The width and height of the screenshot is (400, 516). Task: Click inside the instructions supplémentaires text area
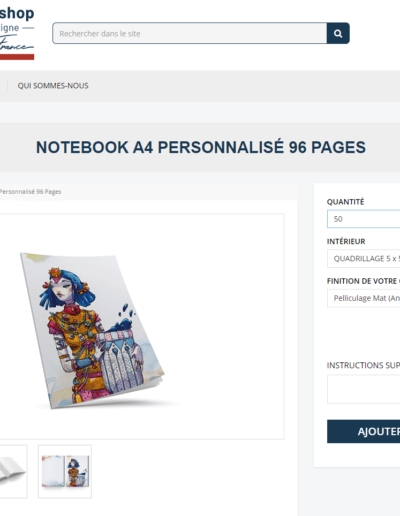click(x=363, y=389)
